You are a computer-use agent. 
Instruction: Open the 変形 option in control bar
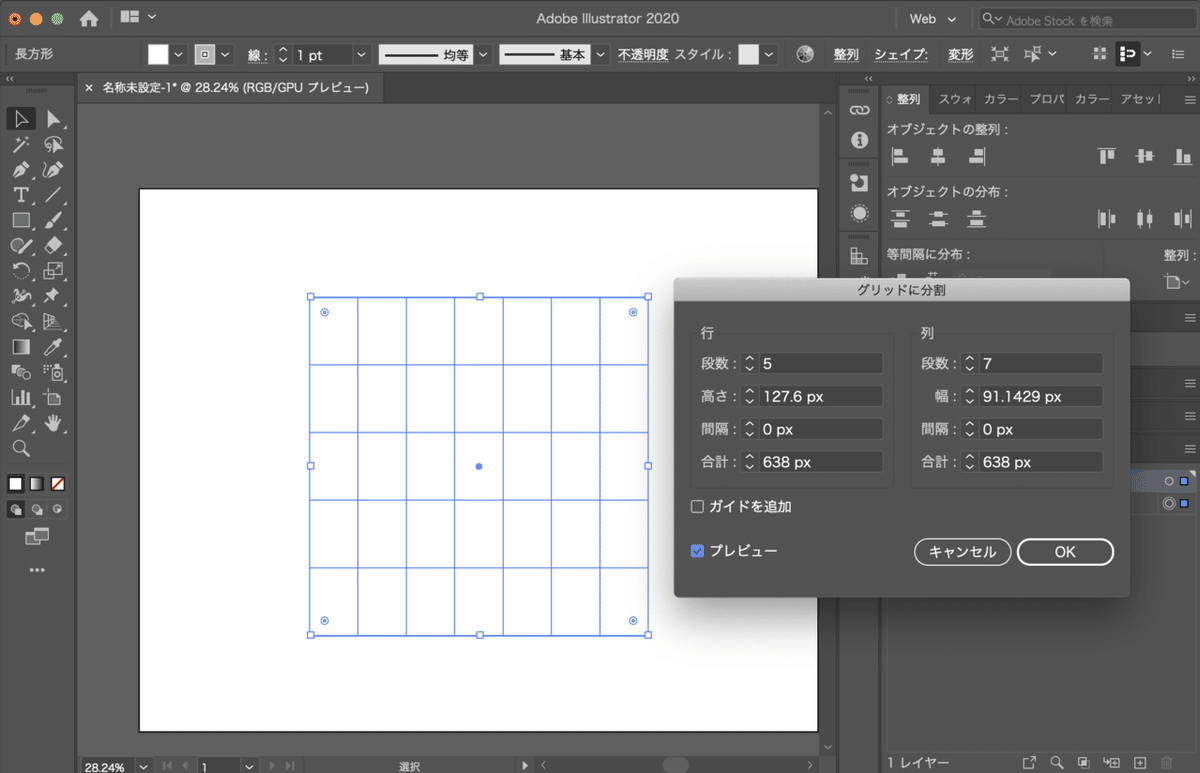pyautogui.click(x=960, y=55)
